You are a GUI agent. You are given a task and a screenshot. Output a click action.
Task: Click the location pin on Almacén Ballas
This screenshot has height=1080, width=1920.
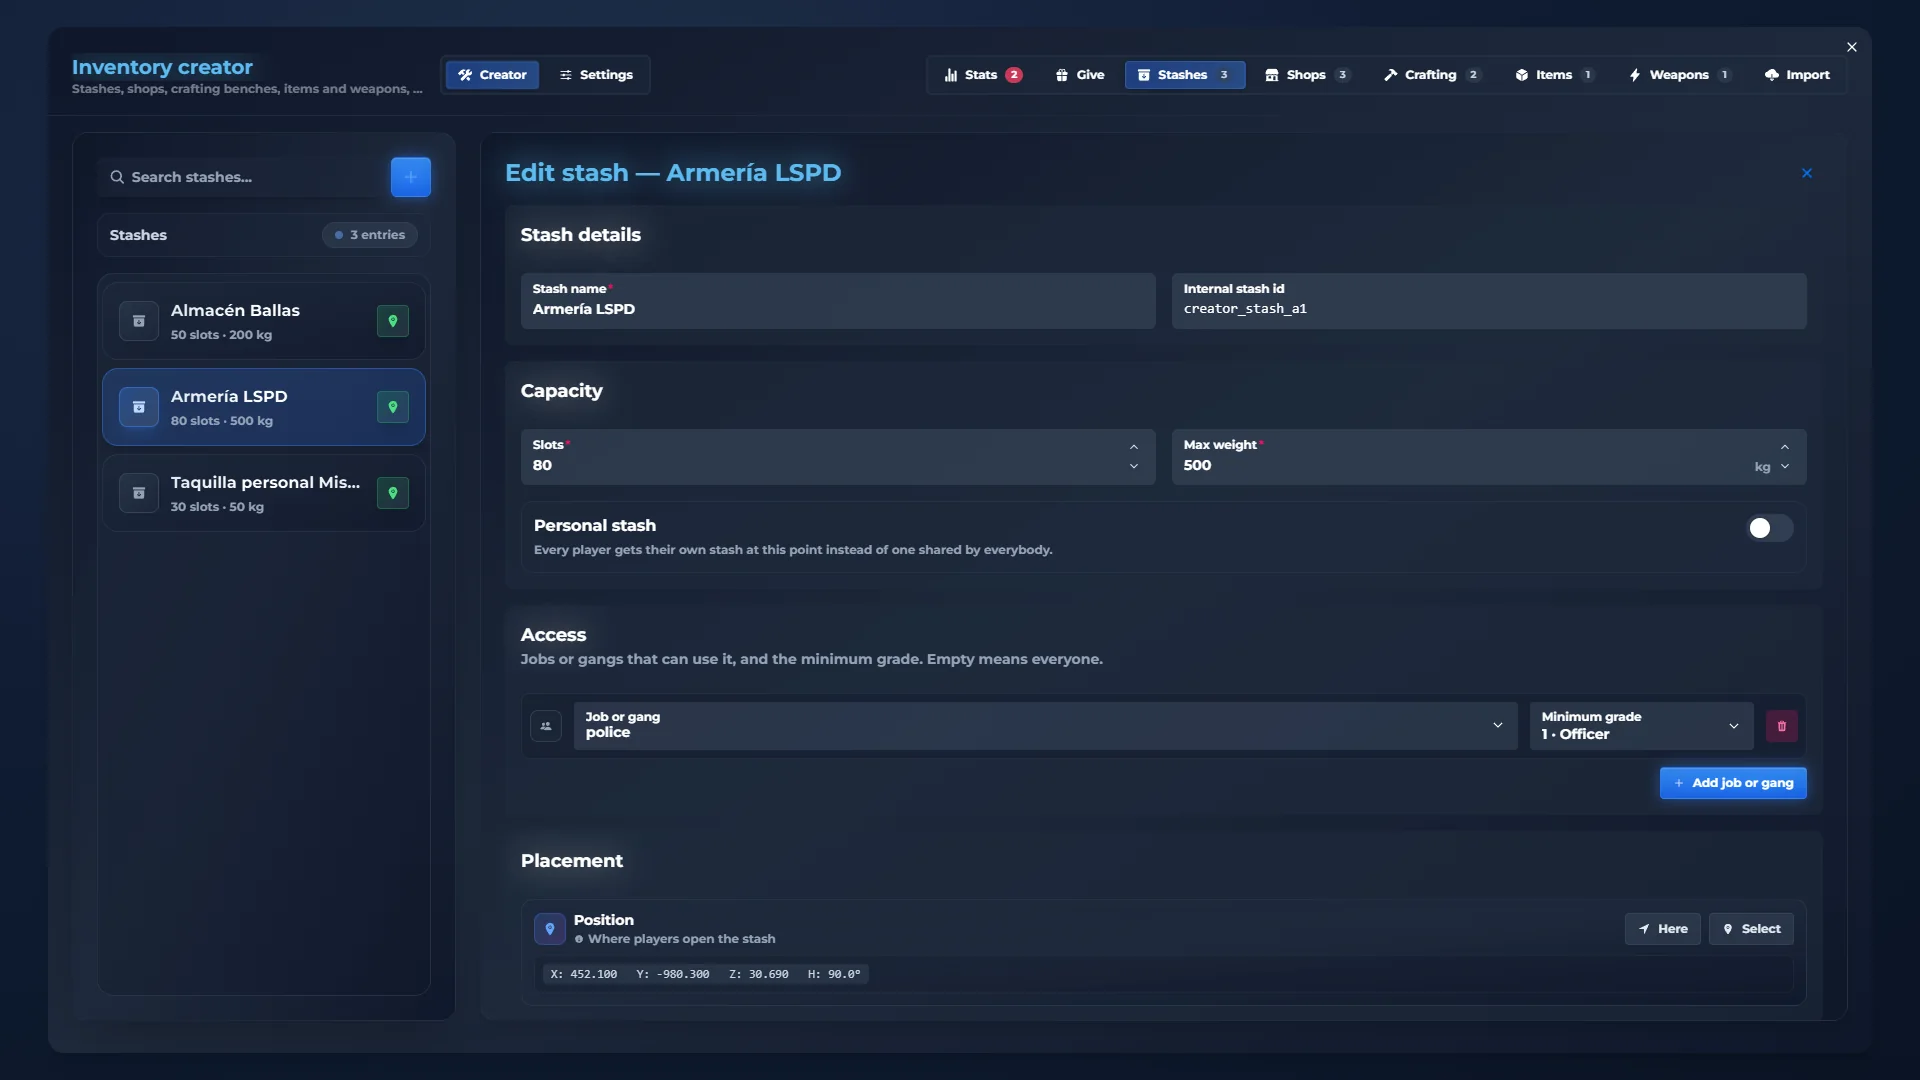[x=393, y=321]
